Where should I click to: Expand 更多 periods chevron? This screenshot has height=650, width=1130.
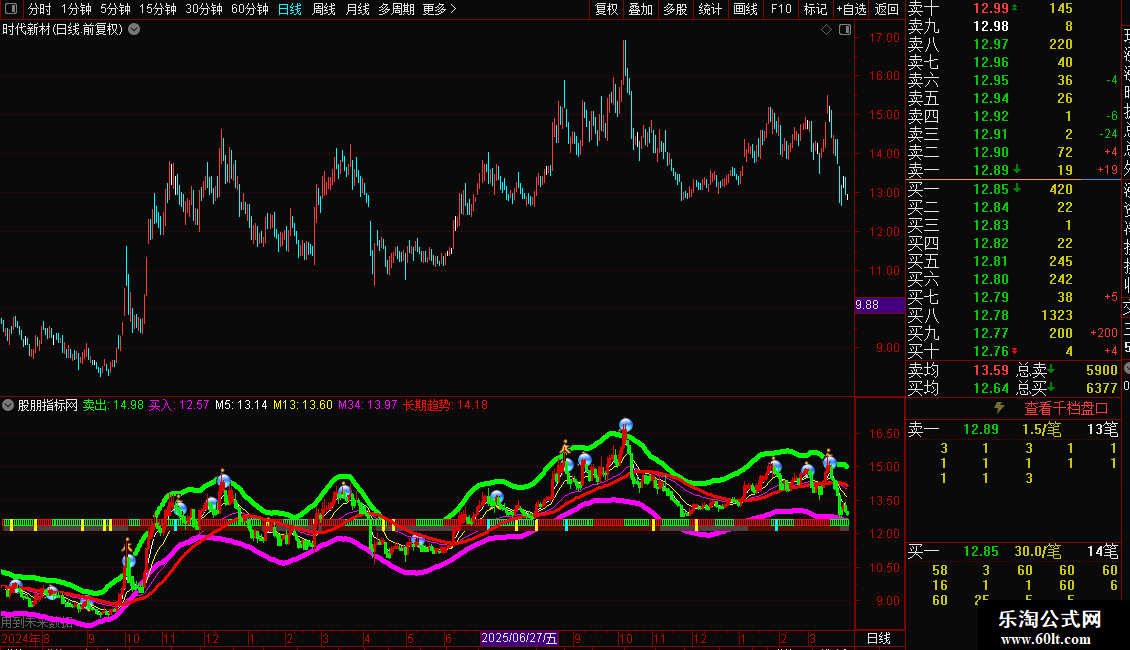440,9
